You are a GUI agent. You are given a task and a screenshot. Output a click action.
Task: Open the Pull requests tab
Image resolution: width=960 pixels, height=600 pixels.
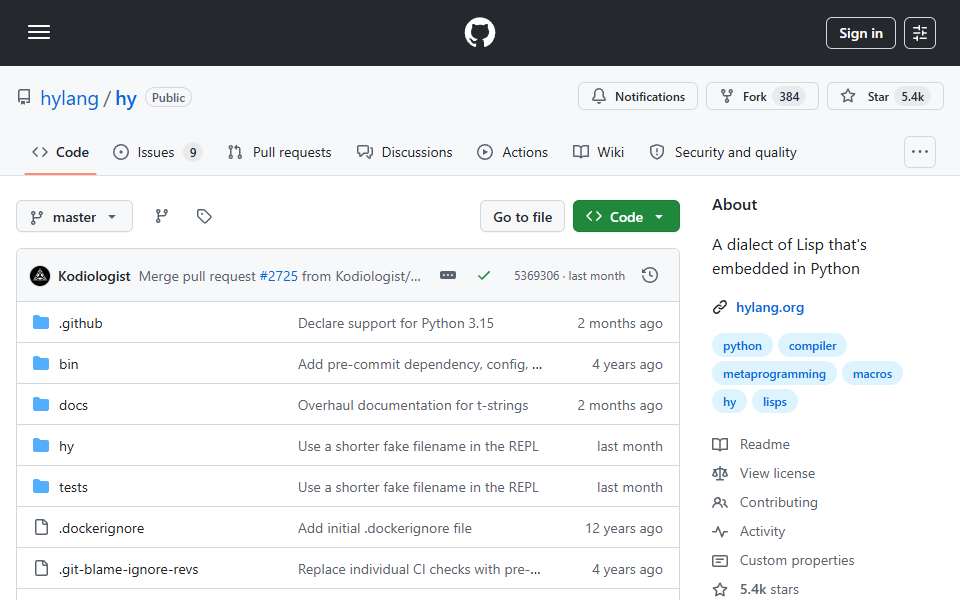point(279,152)
